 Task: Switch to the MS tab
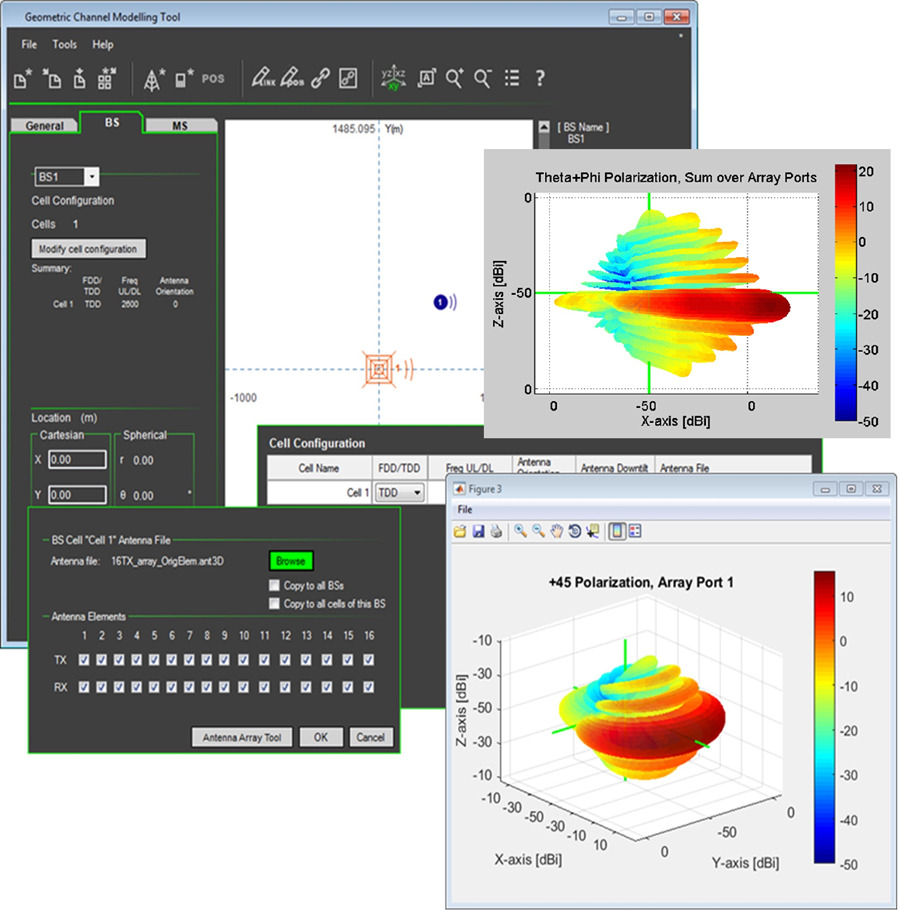179,126
